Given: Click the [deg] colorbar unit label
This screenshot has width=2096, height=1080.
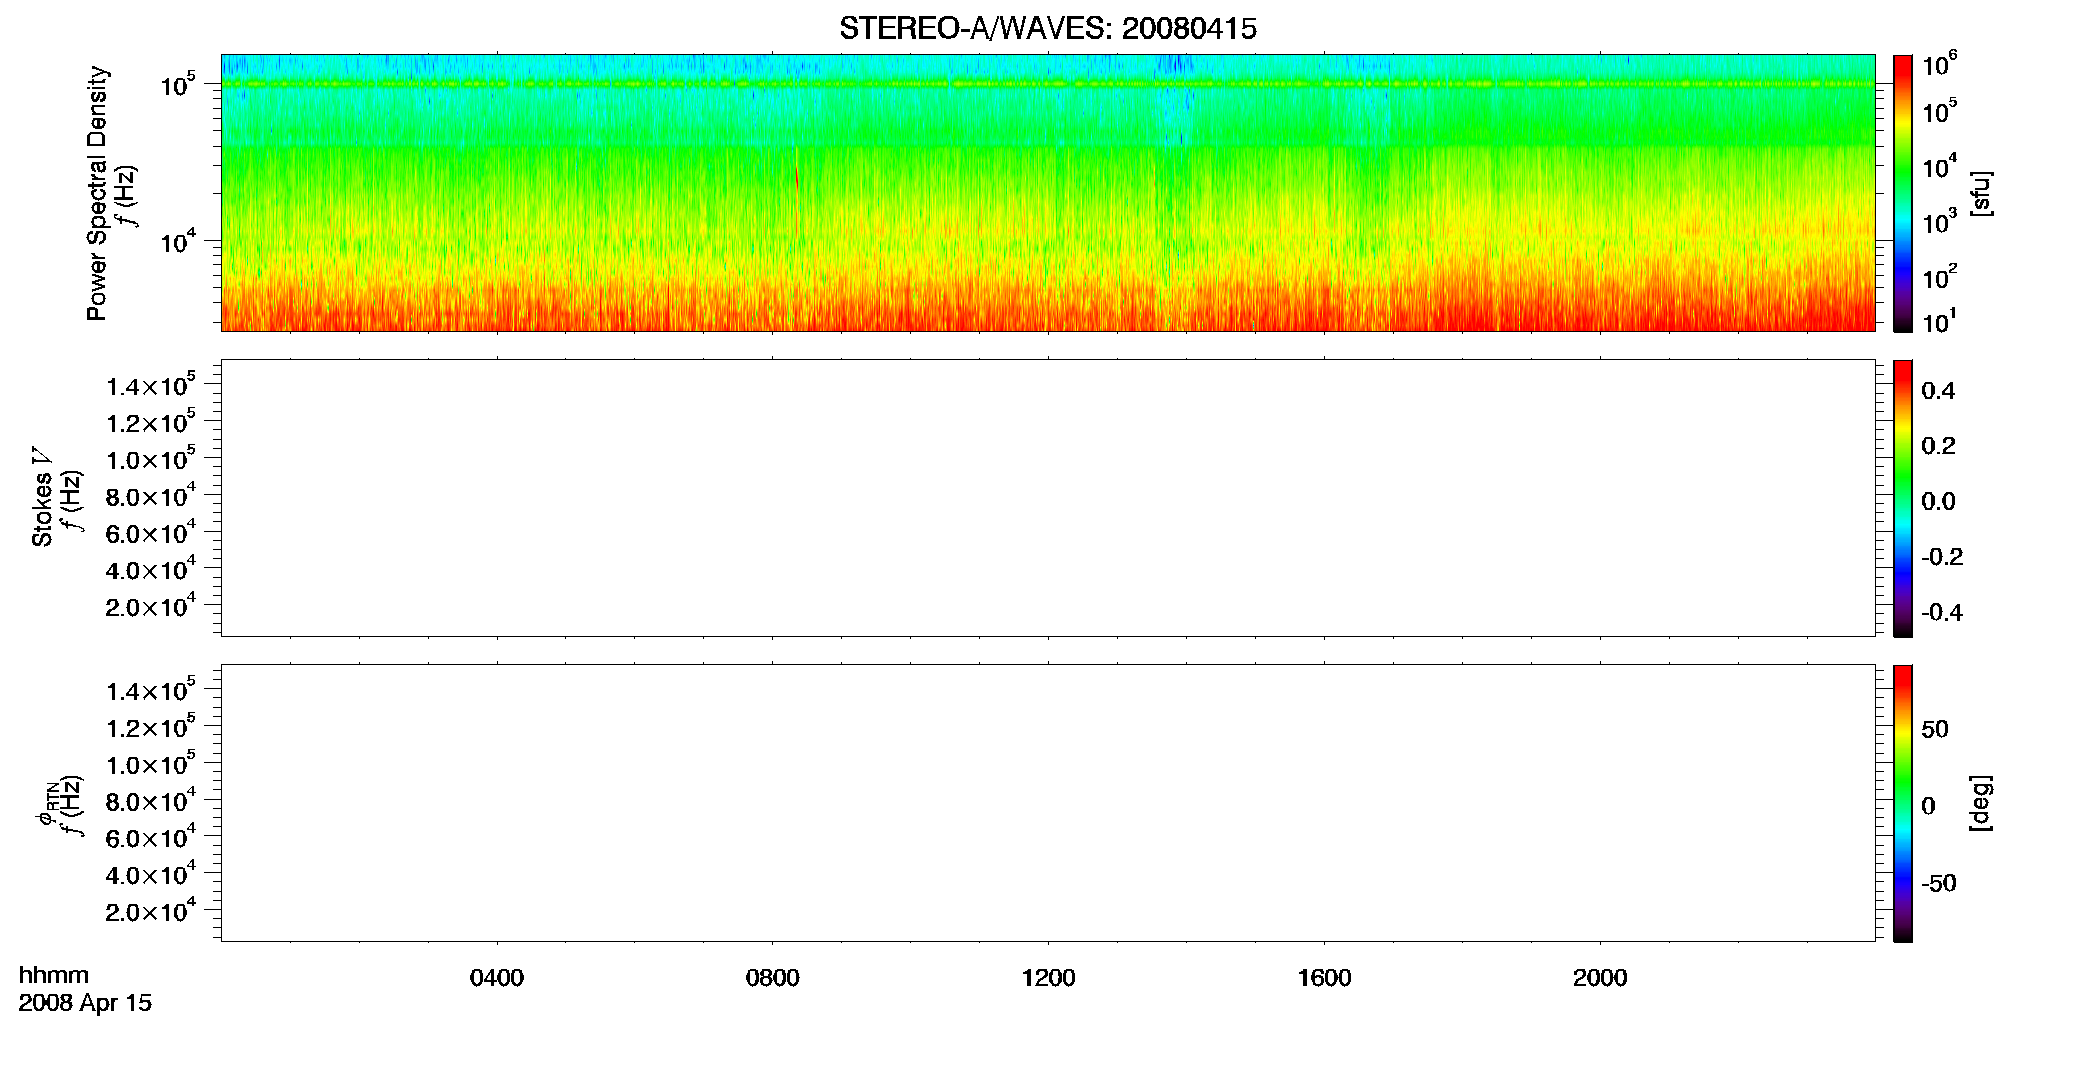Looking at the screenshot, I should point(1981,803).
